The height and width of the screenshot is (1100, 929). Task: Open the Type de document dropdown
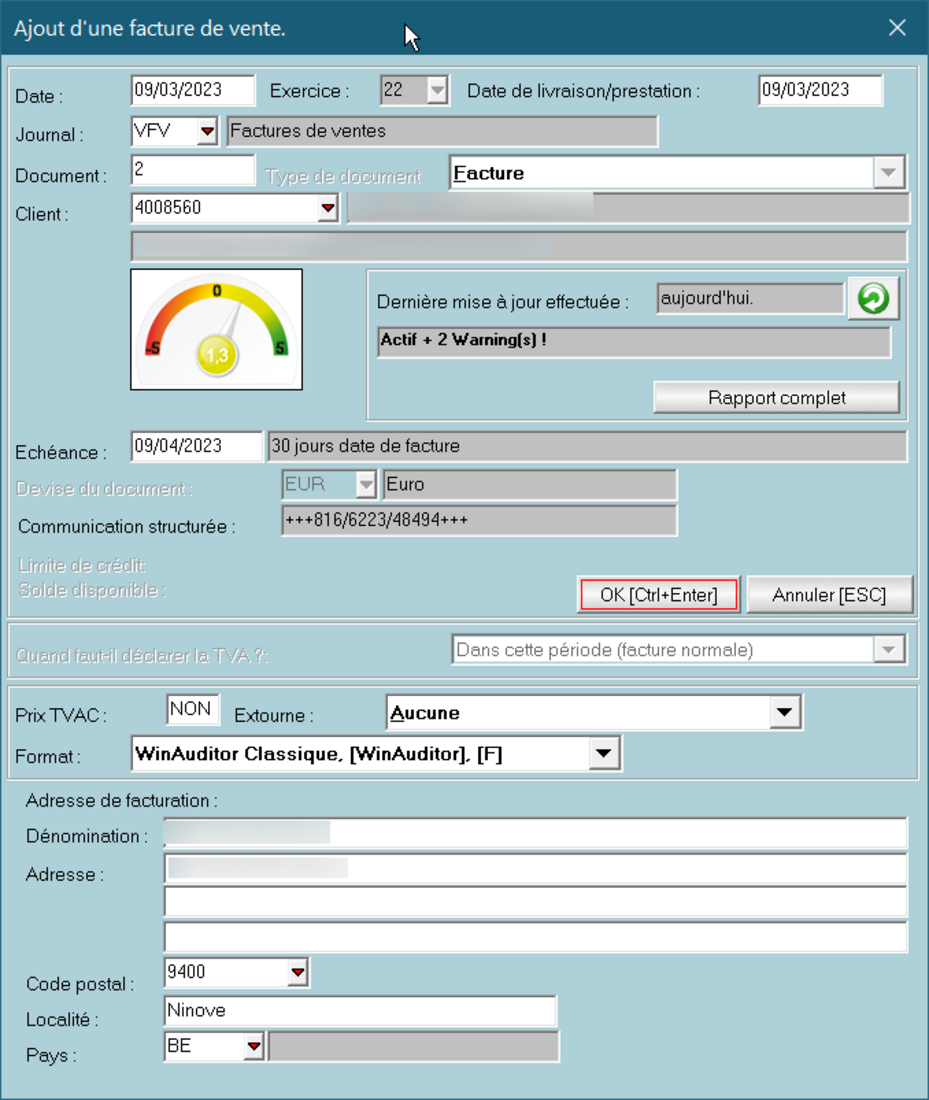887,173
